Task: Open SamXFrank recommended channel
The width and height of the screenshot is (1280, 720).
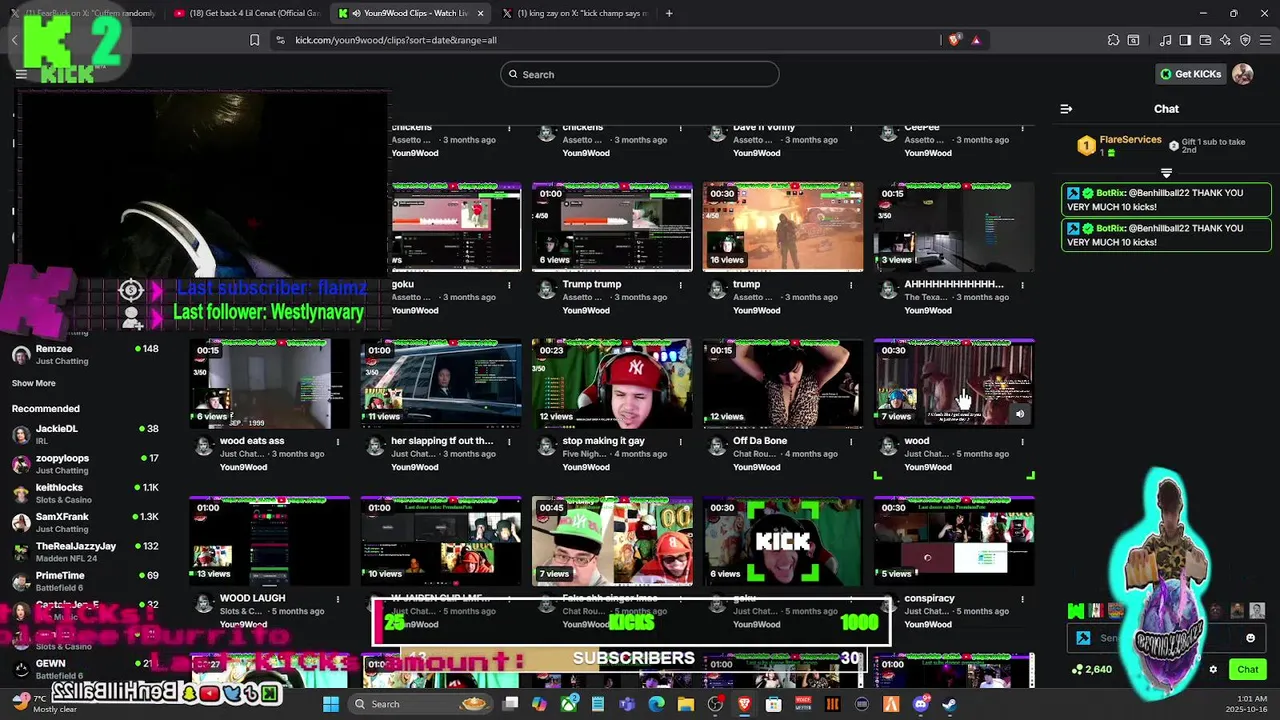Action: click(85, 522)
